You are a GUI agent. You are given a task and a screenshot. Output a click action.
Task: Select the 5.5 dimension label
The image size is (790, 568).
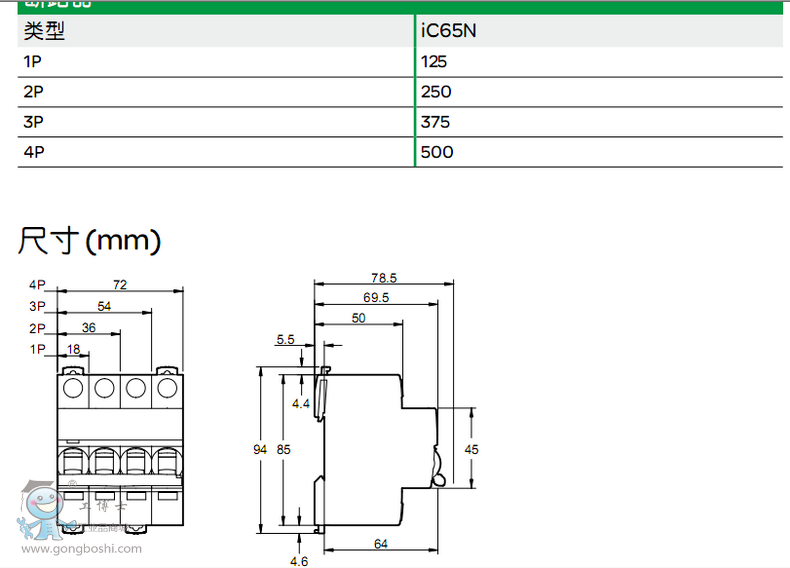pos(285,340)
